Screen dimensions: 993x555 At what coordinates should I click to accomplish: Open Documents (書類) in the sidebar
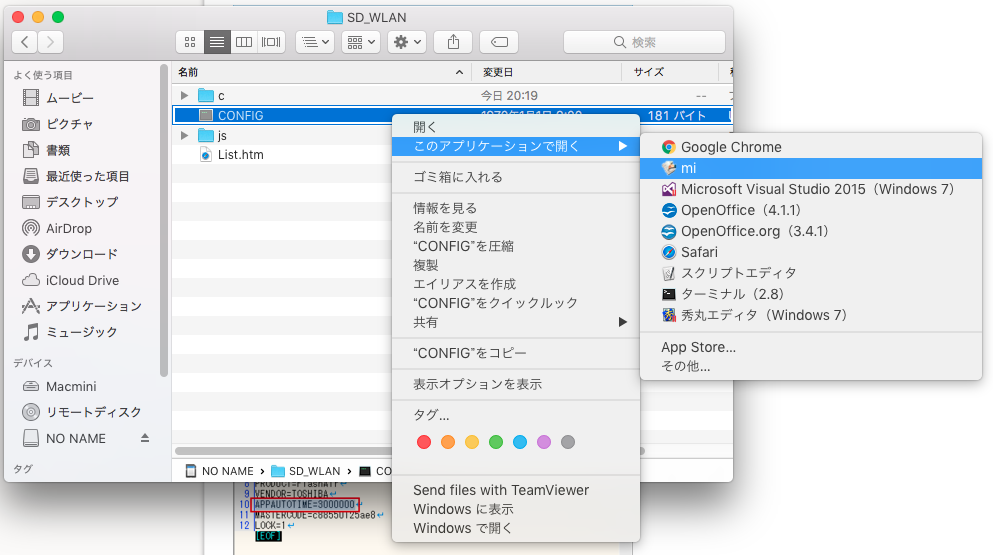coord(47,150)
